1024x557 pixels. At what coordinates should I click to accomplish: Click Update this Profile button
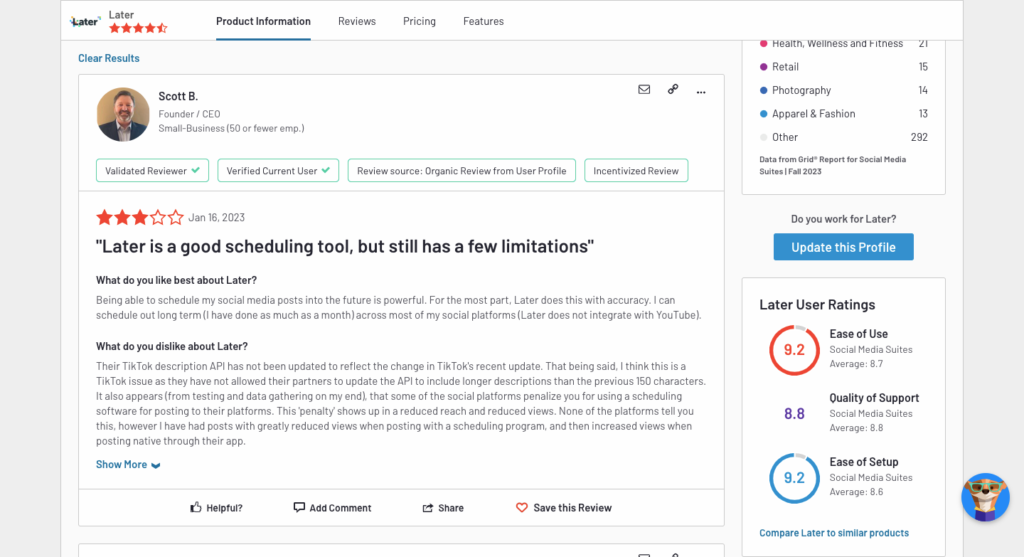pos(844,247)
